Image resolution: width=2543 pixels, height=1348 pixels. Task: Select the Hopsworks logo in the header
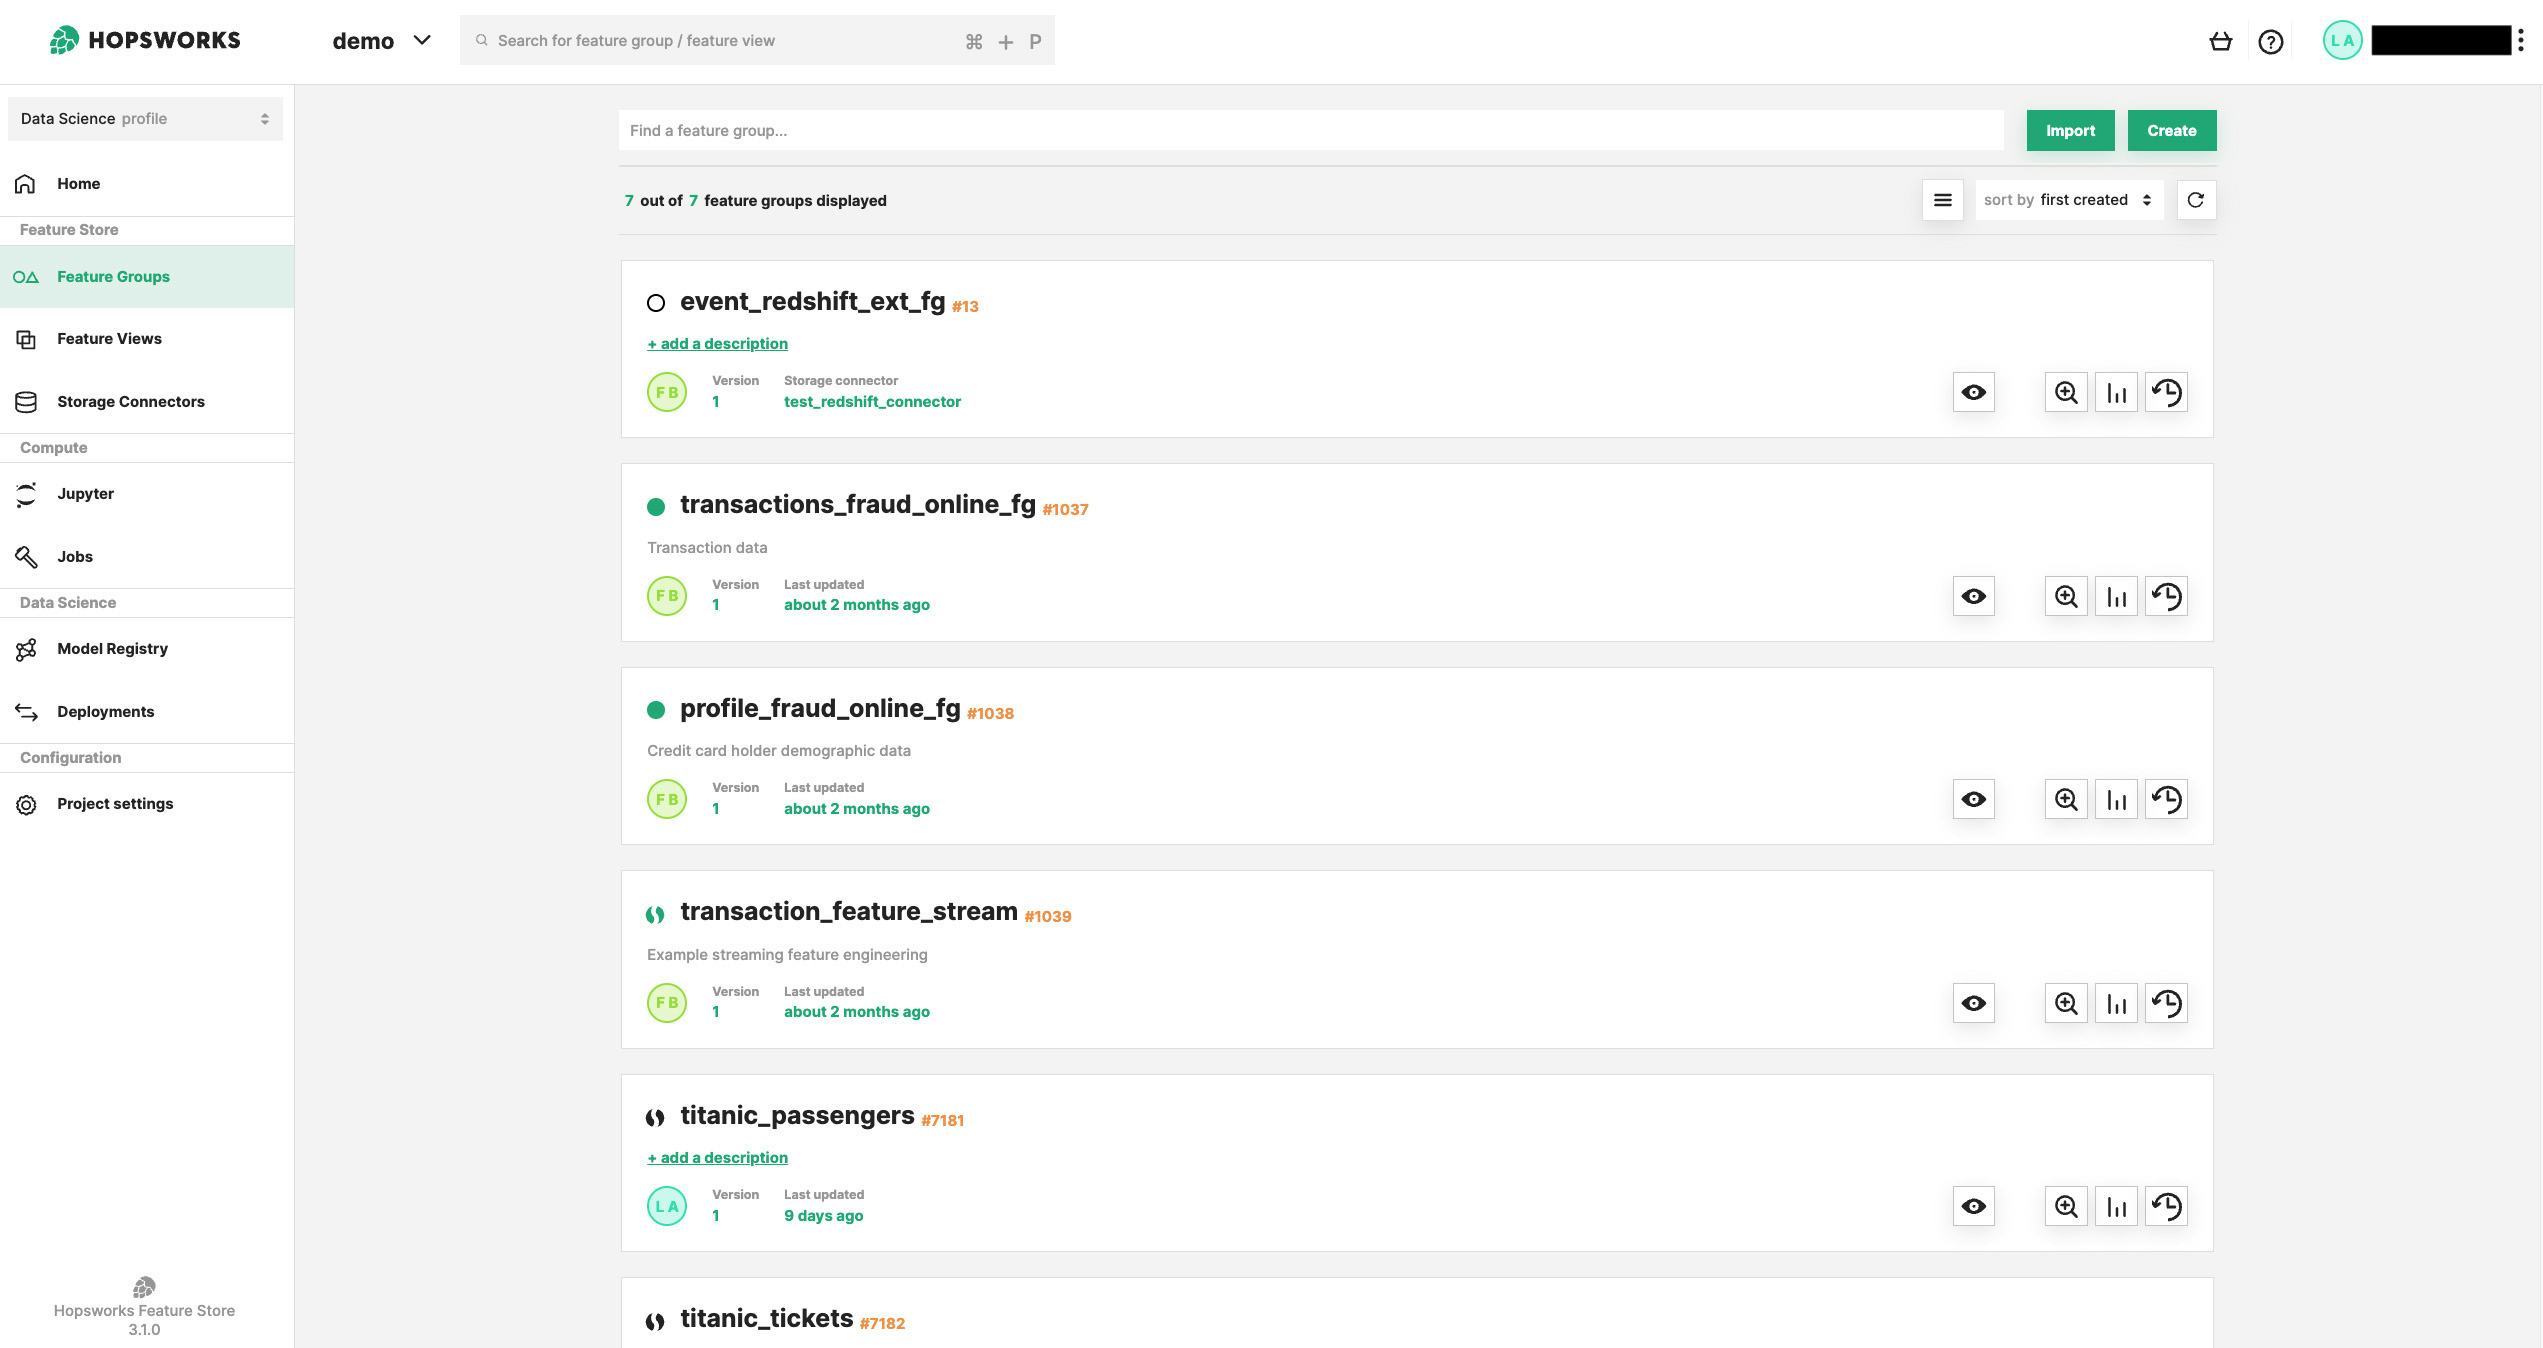pos(144,40)
